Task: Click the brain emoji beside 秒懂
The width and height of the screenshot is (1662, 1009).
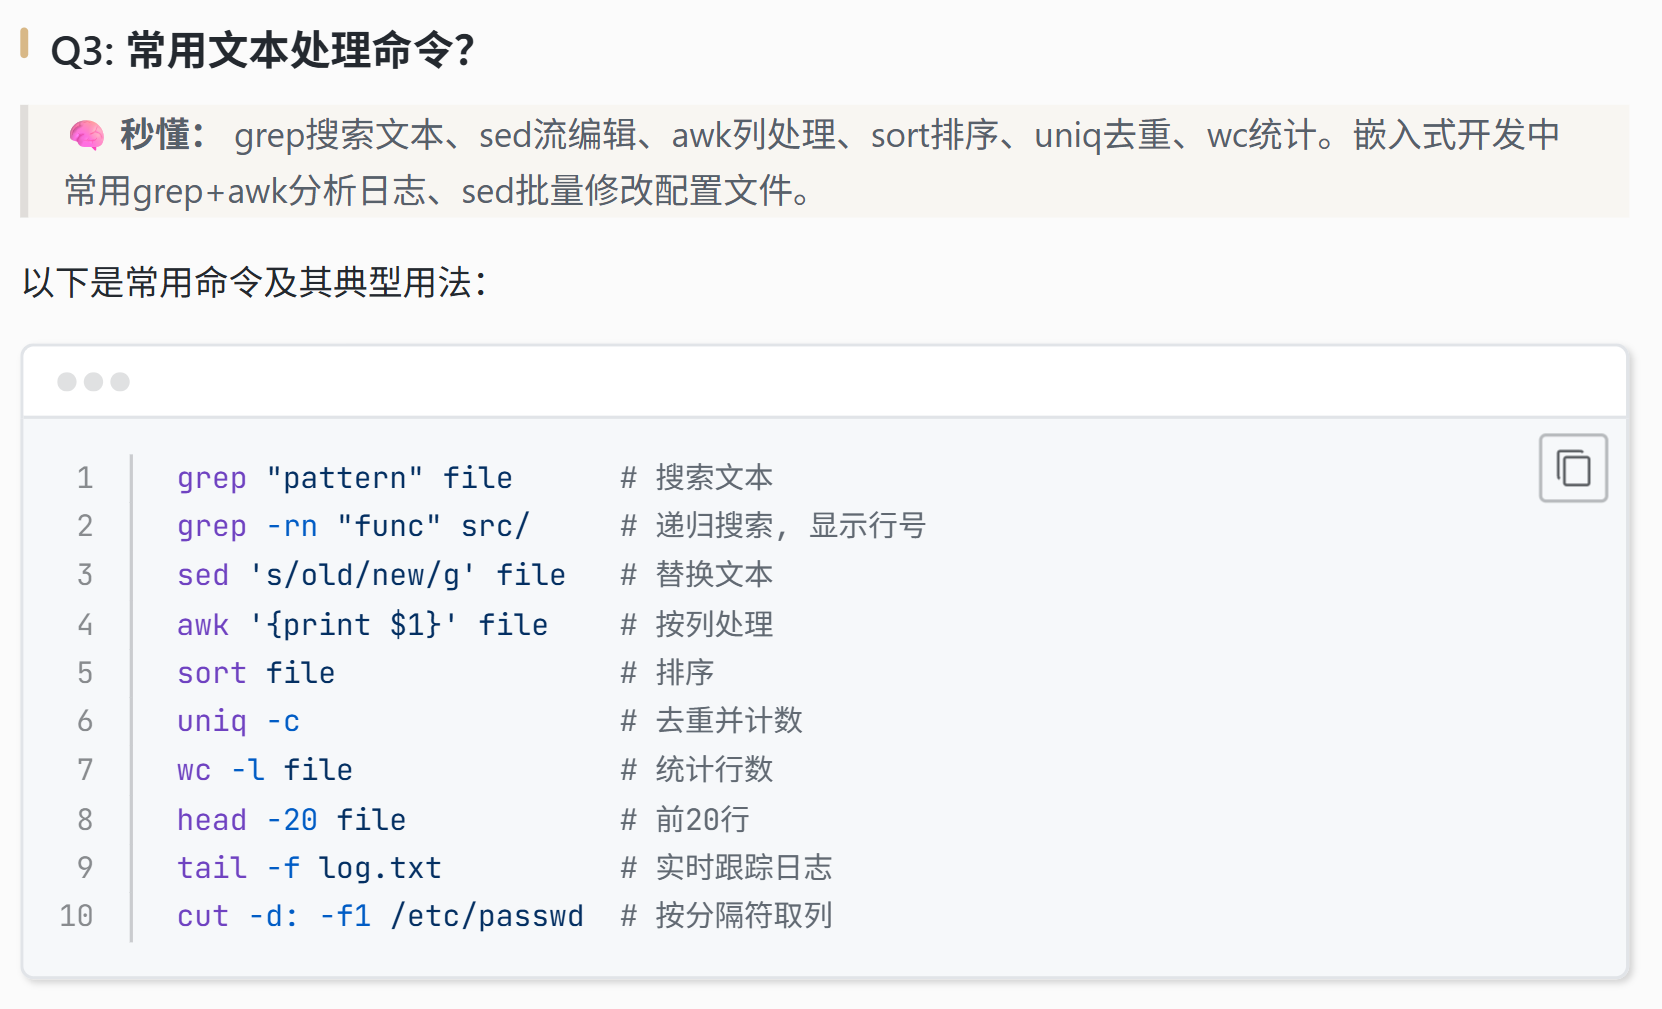Action: (x=86, y=135)
